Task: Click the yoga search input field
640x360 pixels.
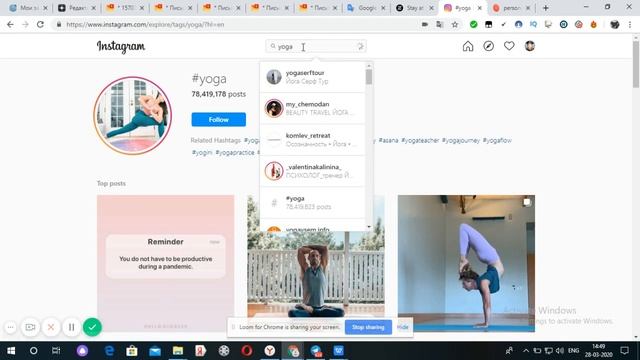Action: pos(315,47)
